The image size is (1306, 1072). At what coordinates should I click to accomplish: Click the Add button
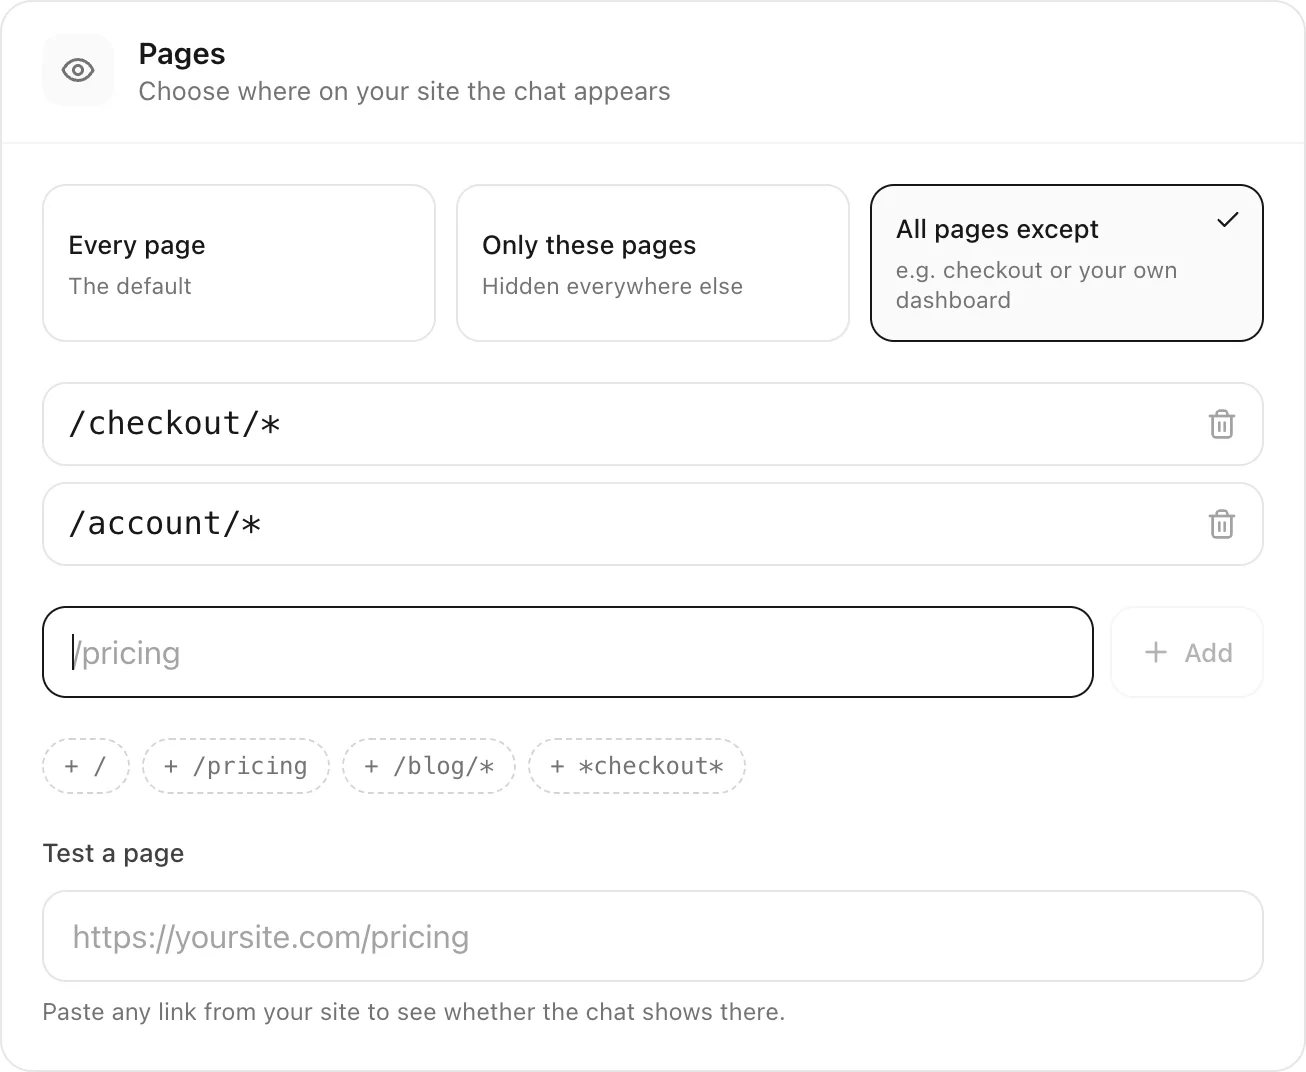tap(1187, 652)
